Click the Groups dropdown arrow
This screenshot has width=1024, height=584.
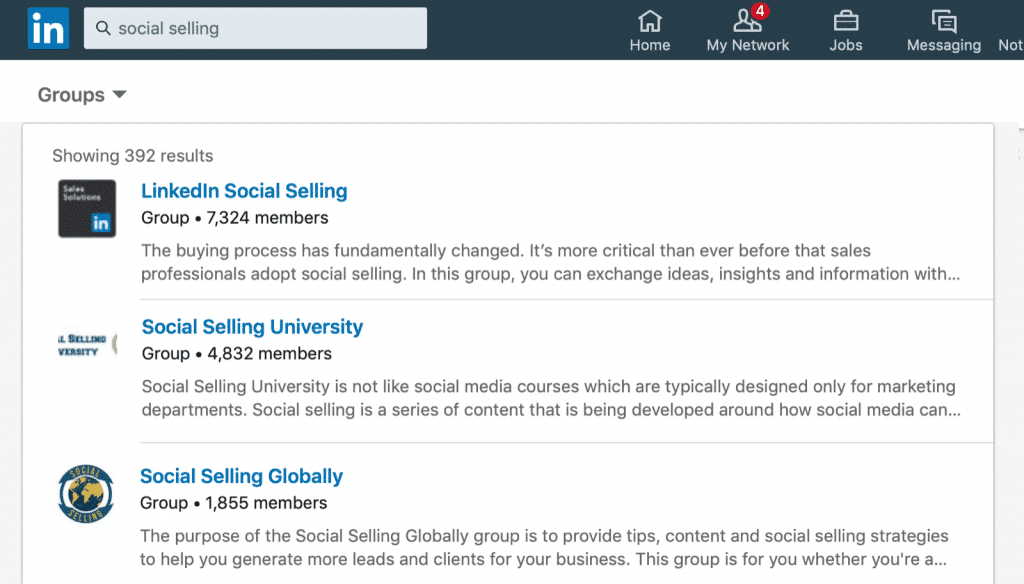point(120,95)
